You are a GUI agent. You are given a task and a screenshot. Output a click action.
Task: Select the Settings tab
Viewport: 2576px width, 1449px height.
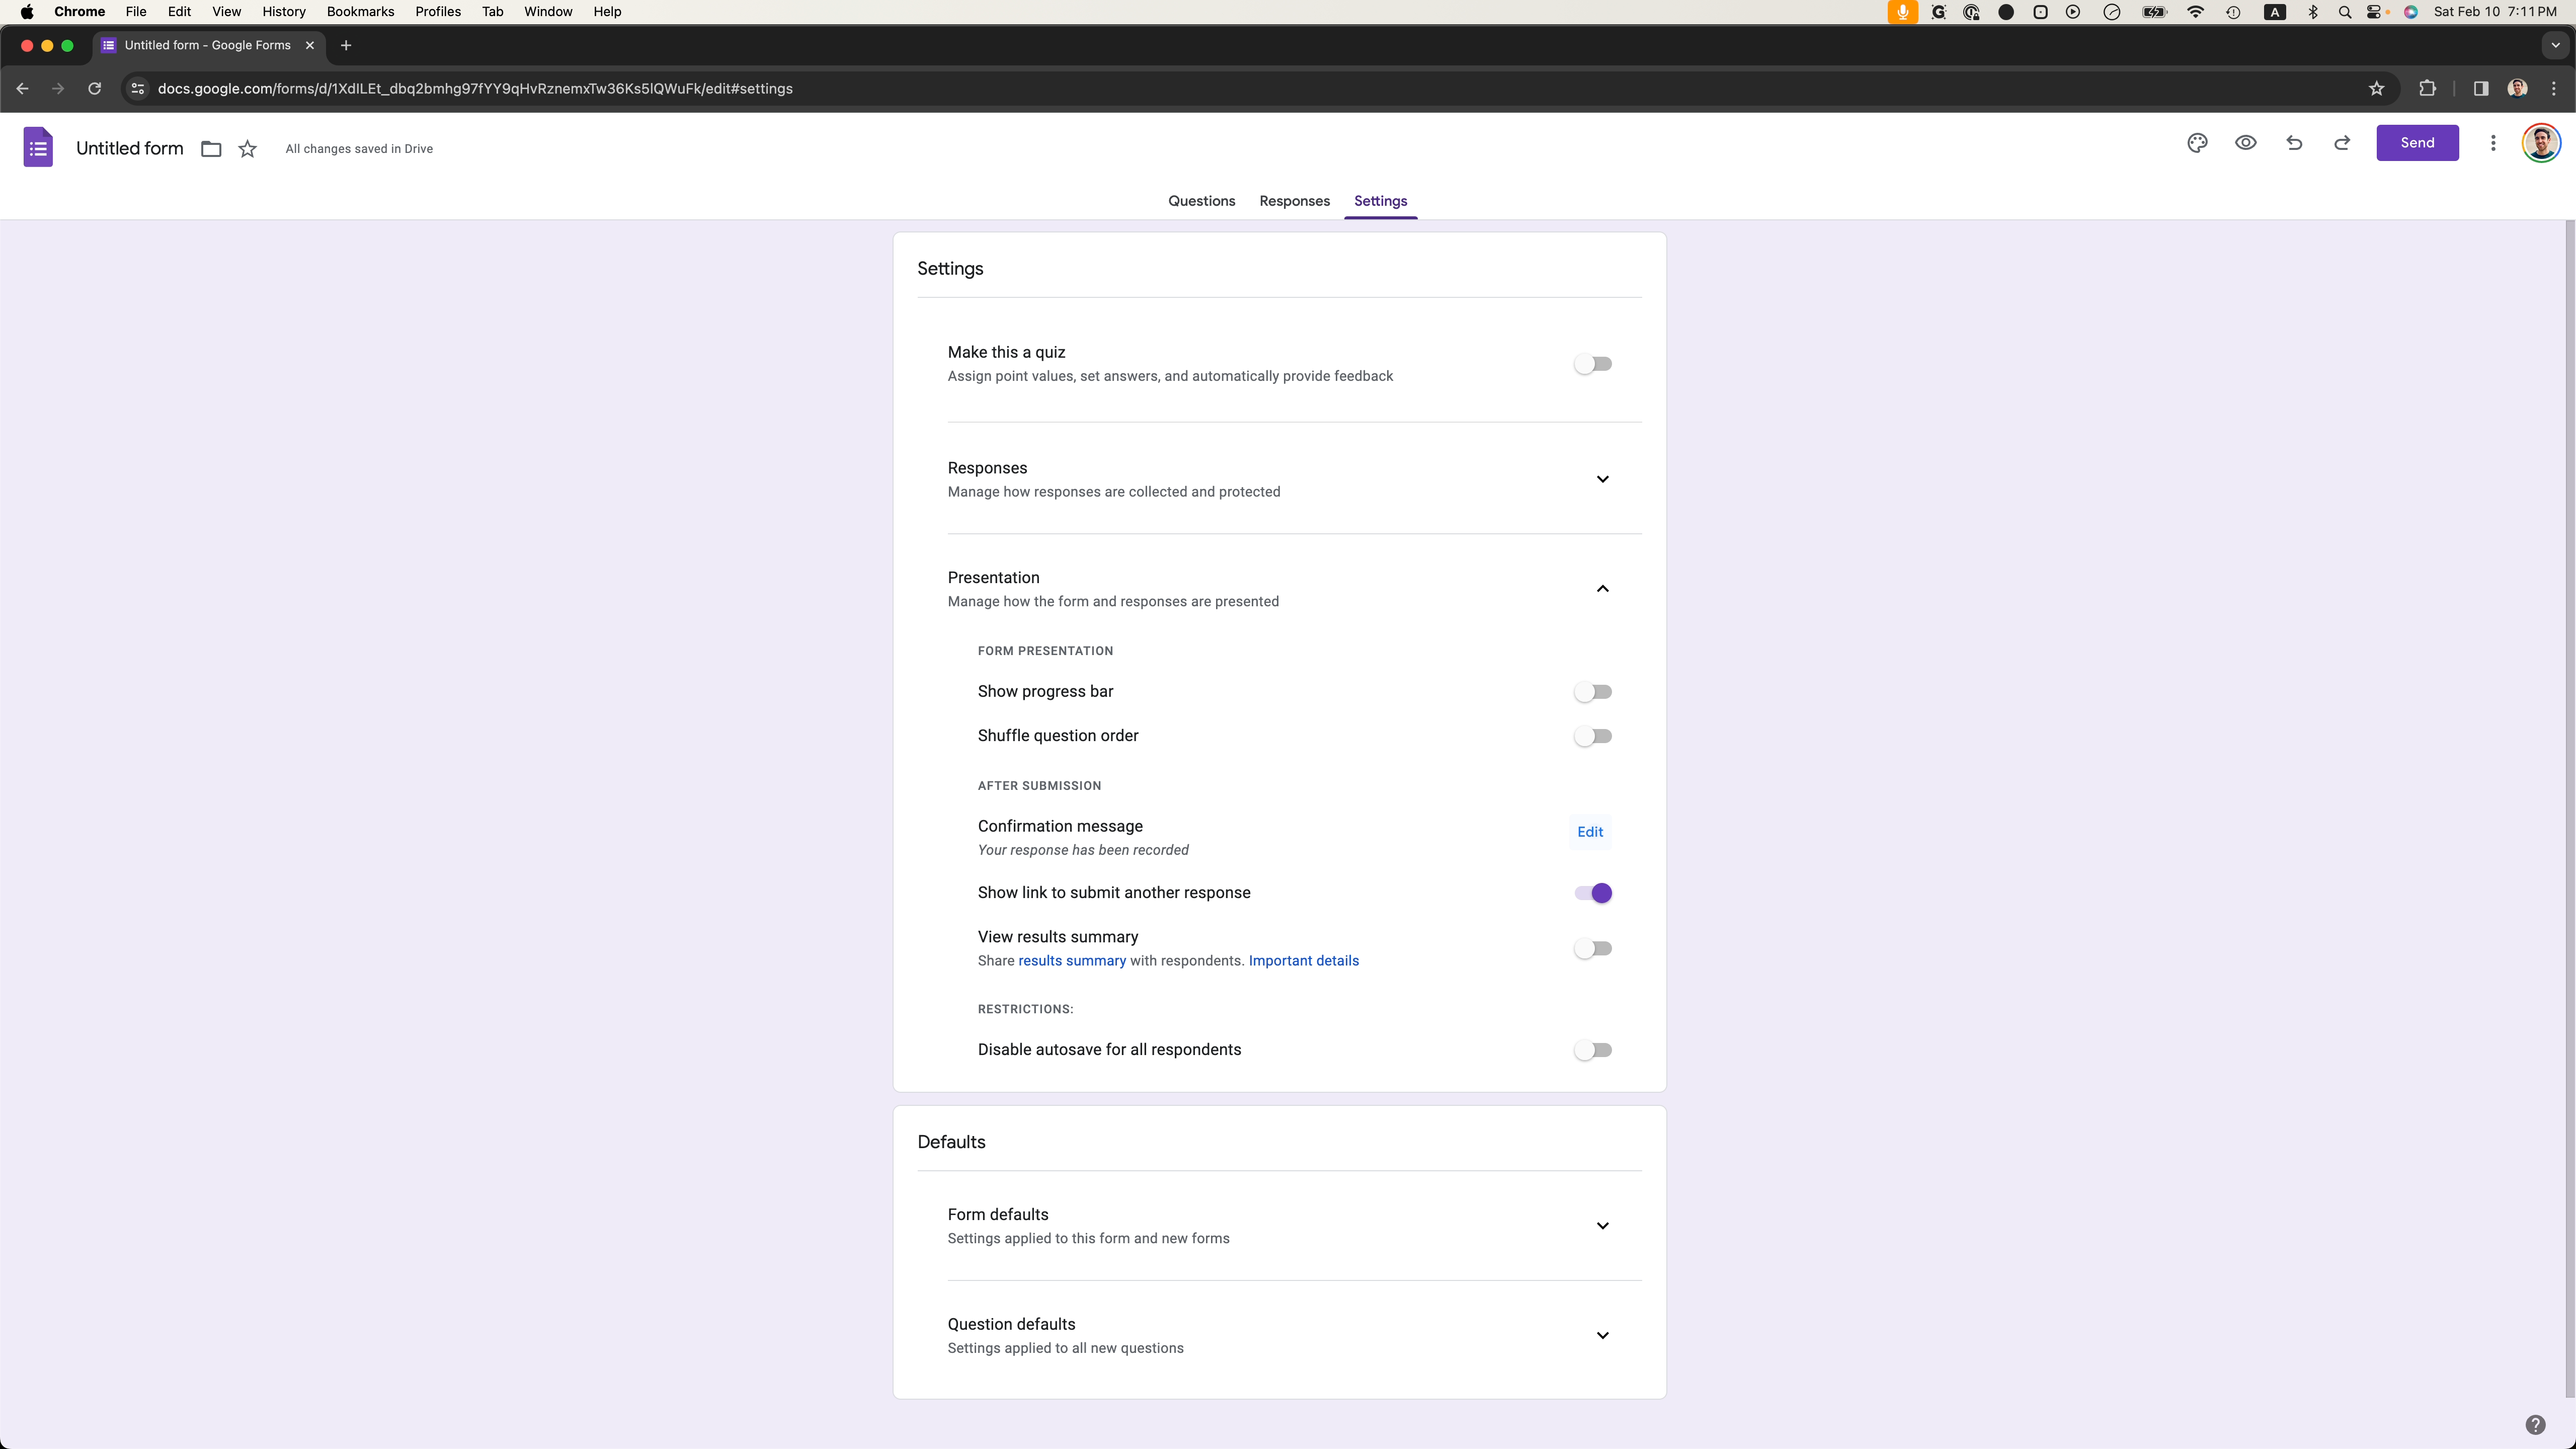1380,201
